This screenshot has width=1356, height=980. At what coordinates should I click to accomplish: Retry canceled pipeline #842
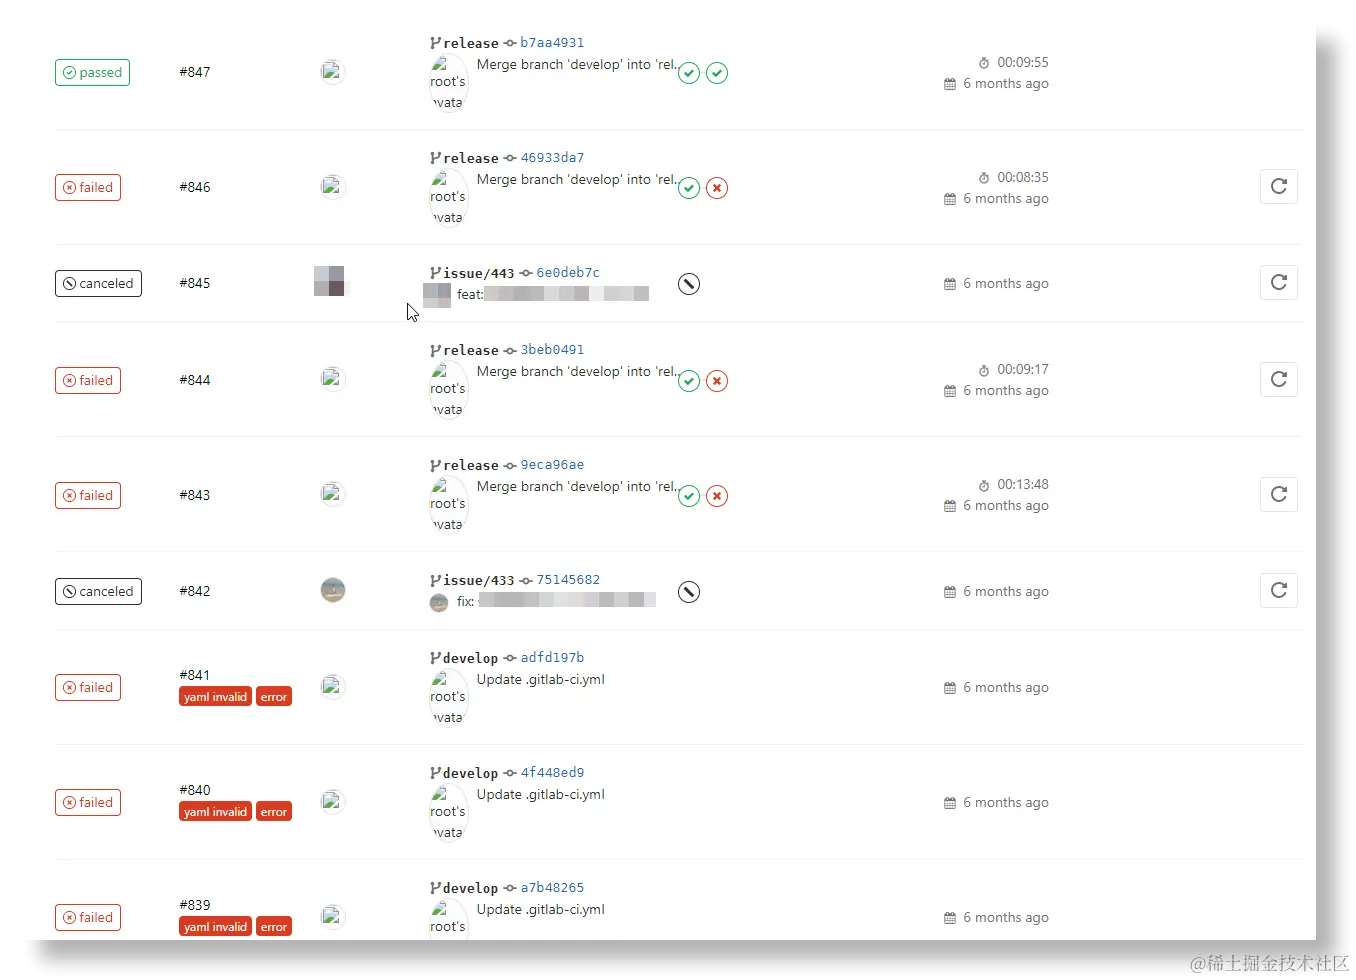tap(1278, 590)
